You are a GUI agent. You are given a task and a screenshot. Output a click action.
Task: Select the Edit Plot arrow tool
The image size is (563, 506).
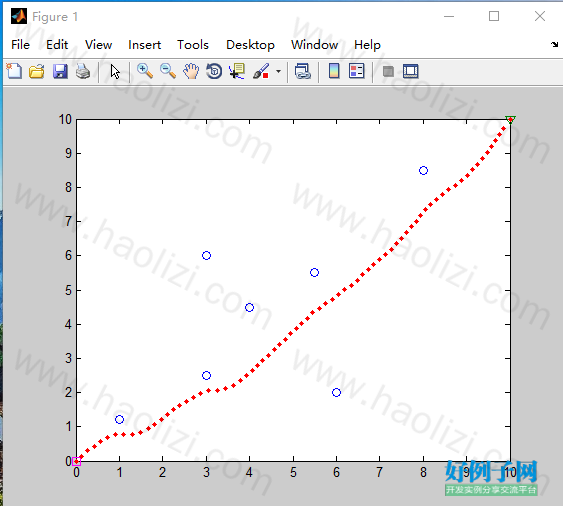tap(115, 71)
